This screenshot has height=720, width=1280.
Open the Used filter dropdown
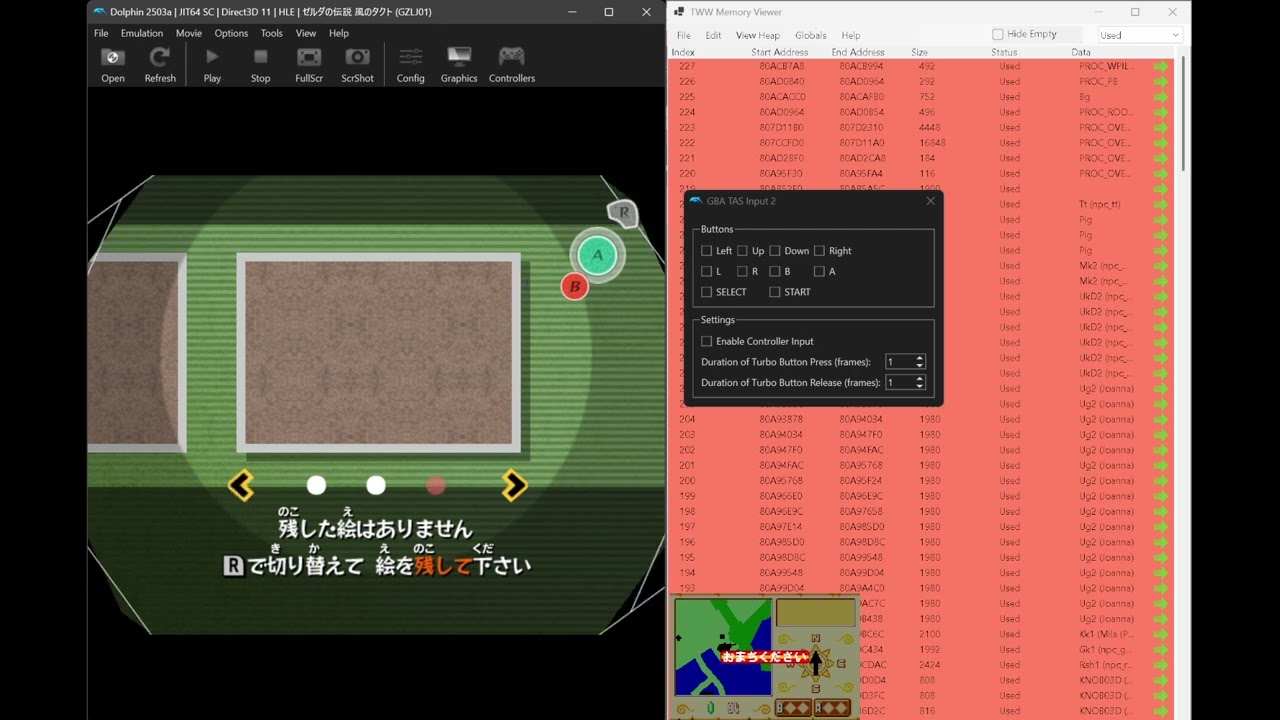point(1140,35)
